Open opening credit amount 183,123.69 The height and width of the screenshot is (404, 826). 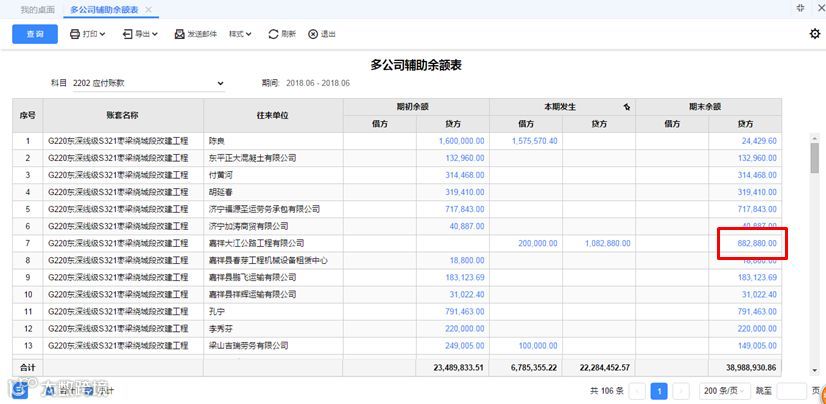[x=465, y=277]
